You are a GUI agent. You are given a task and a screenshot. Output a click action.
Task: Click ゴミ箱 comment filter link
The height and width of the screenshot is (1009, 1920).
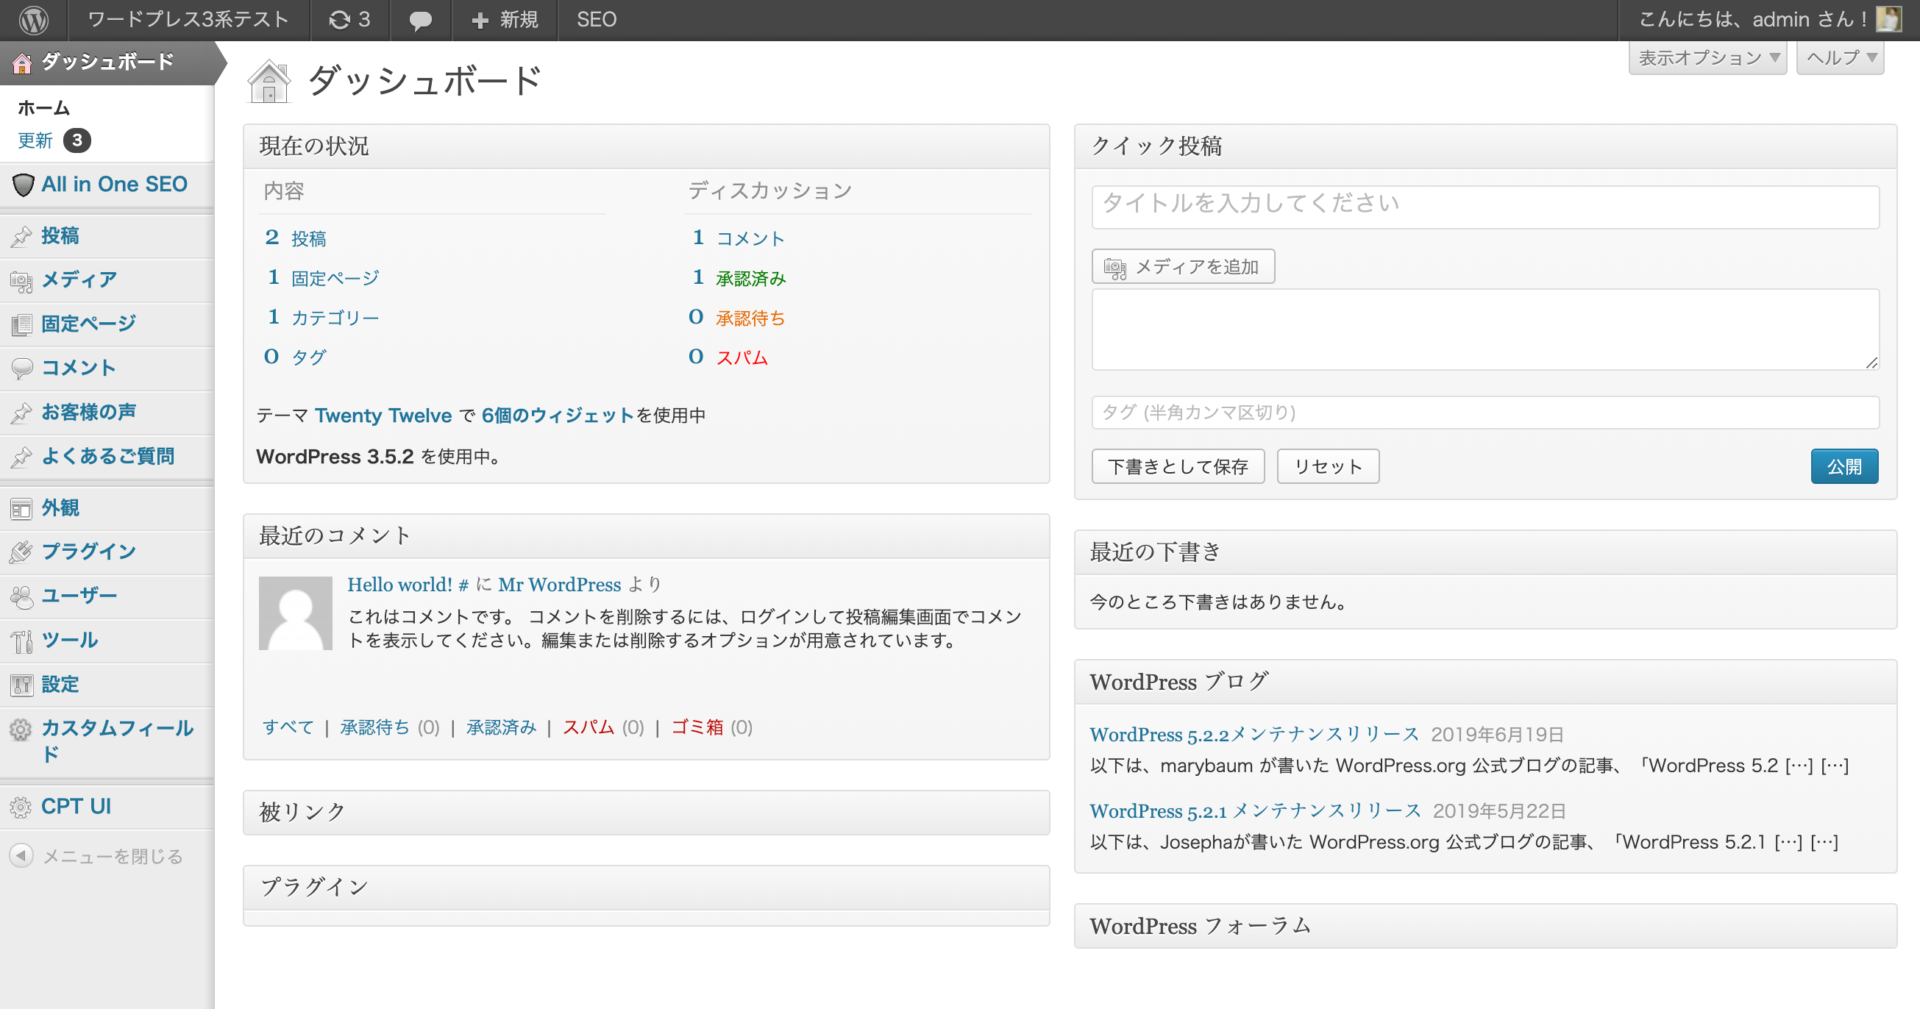click(697, 727)
